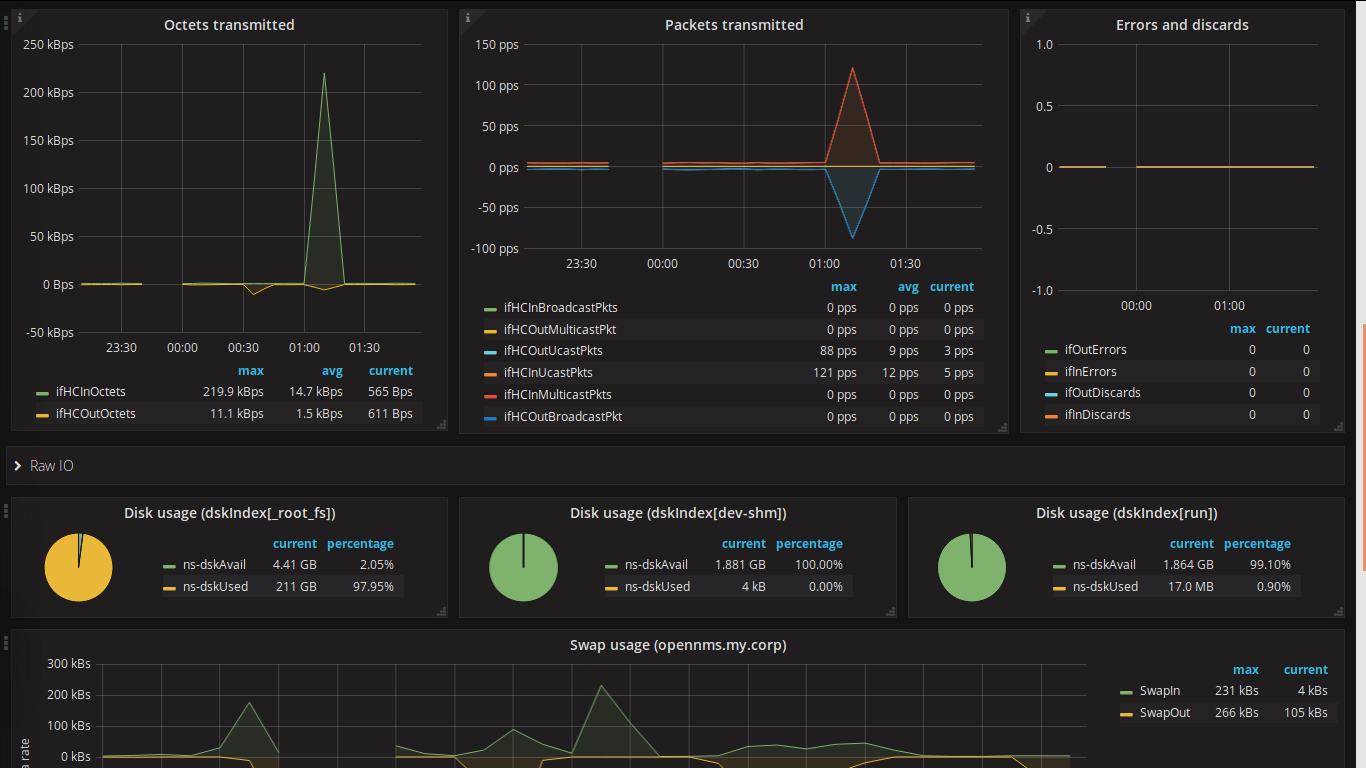Click the yellow color marker next to SwapOut
Viewport: 1366px width, 768px height.
click(x=1128, y=712)
